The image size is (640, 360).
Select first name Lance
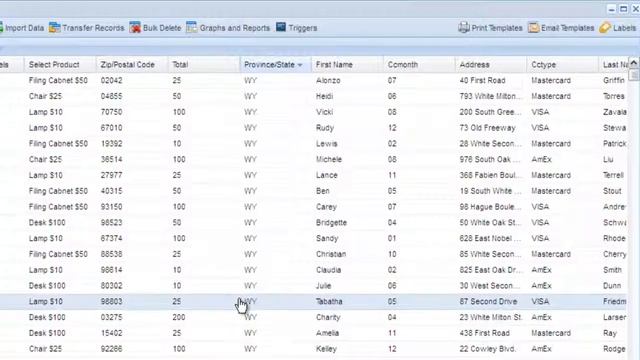point(327,176)
